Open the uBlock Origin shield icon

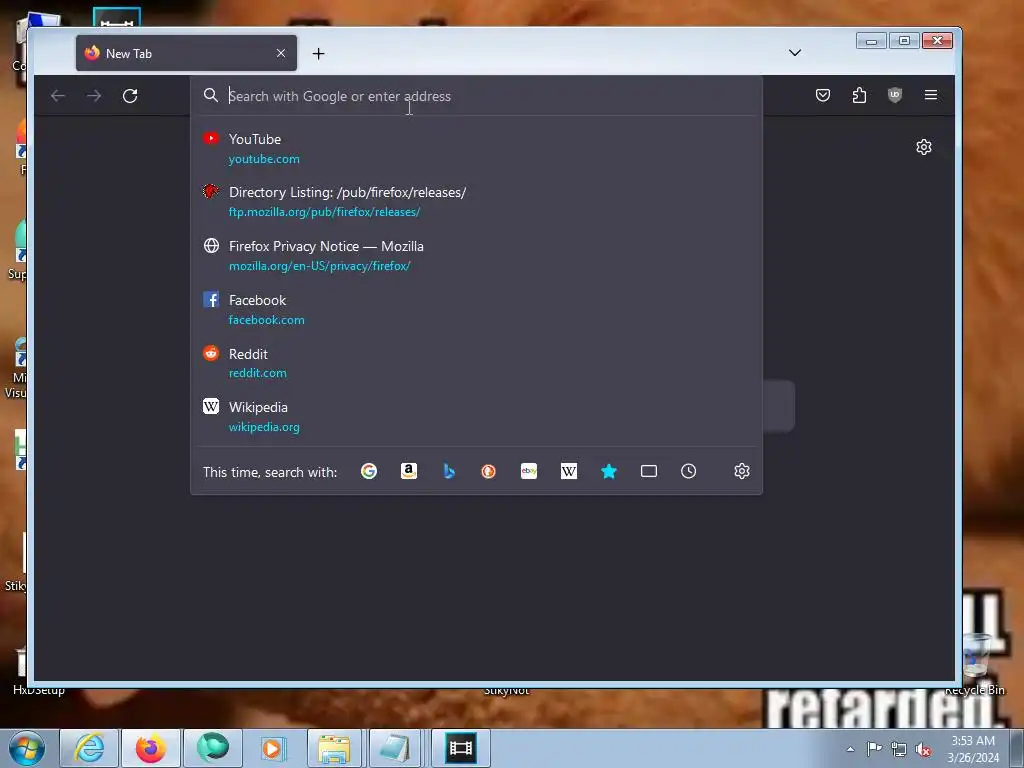pos(895,95)
